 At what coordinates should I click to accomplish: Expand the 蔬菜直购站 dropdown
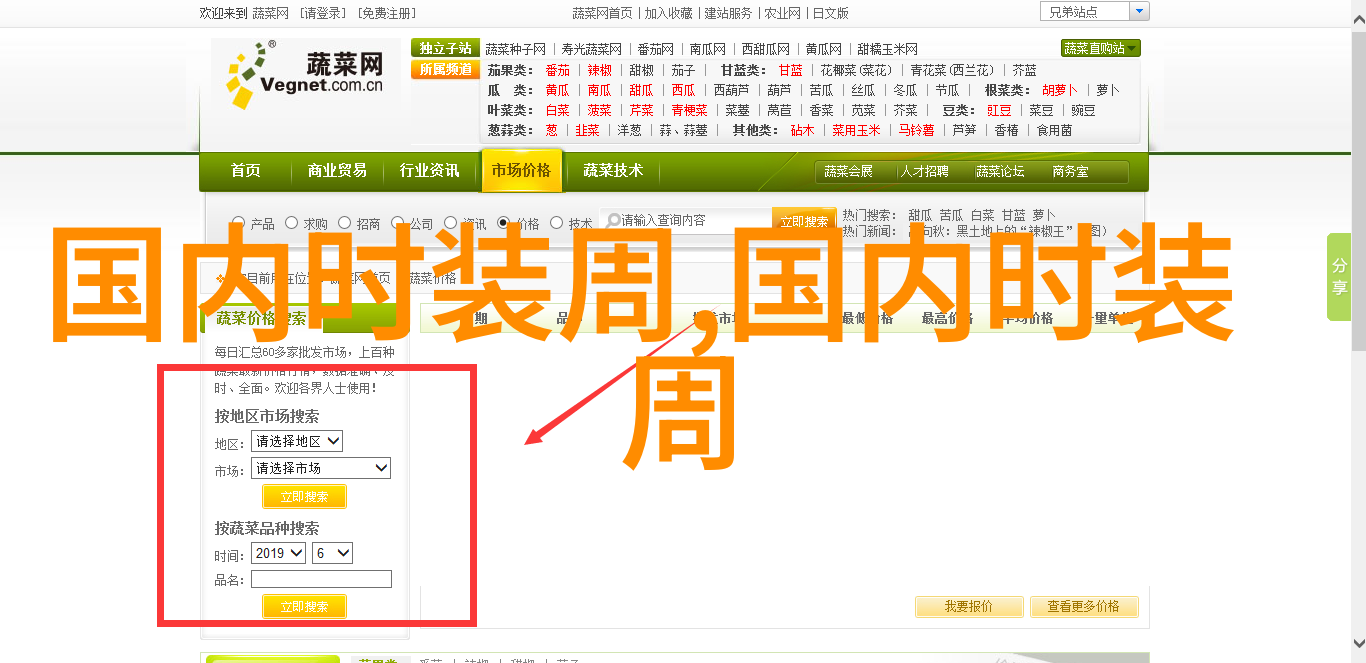(x=1100, y=48)
